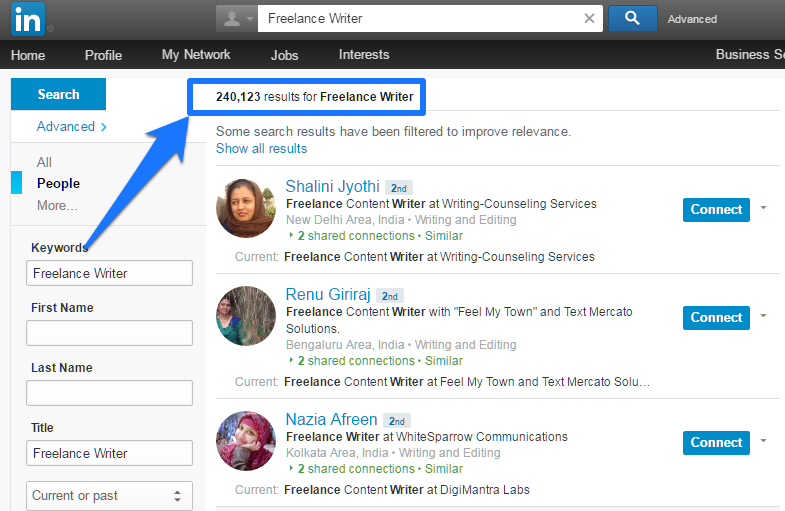Open Advanced search in sidebar

click(x=71, y=126)
